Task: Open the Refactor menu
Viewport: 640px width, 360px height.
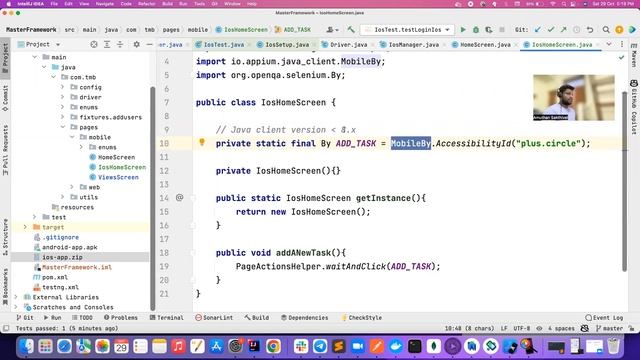Action: (x=147, y=4)
